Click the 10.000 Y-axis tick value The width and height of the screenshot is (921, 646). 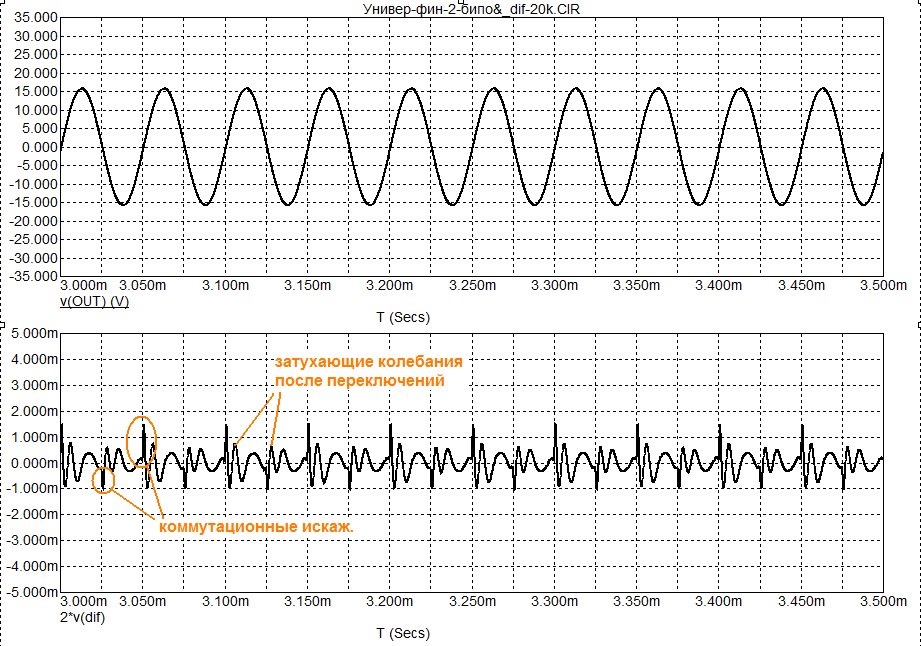click(36, 110)
